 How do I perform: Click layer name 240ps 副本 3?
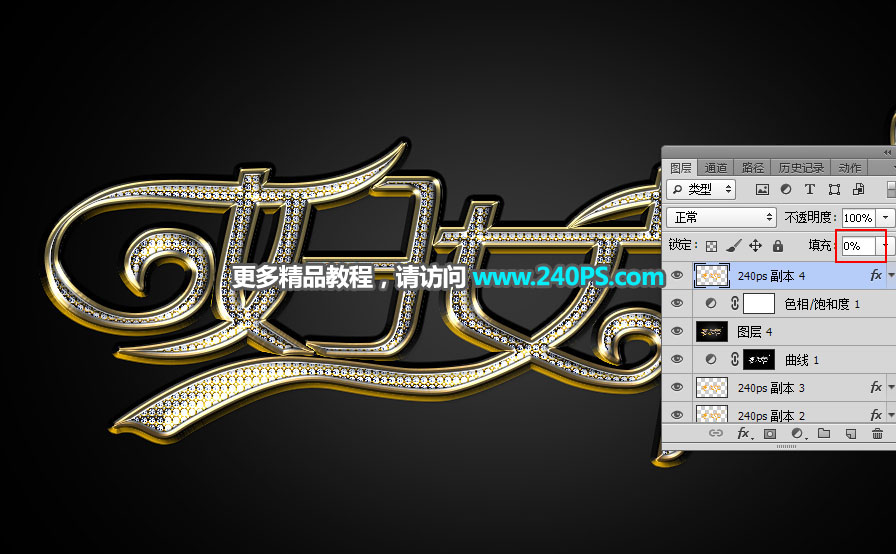(771, 388)
